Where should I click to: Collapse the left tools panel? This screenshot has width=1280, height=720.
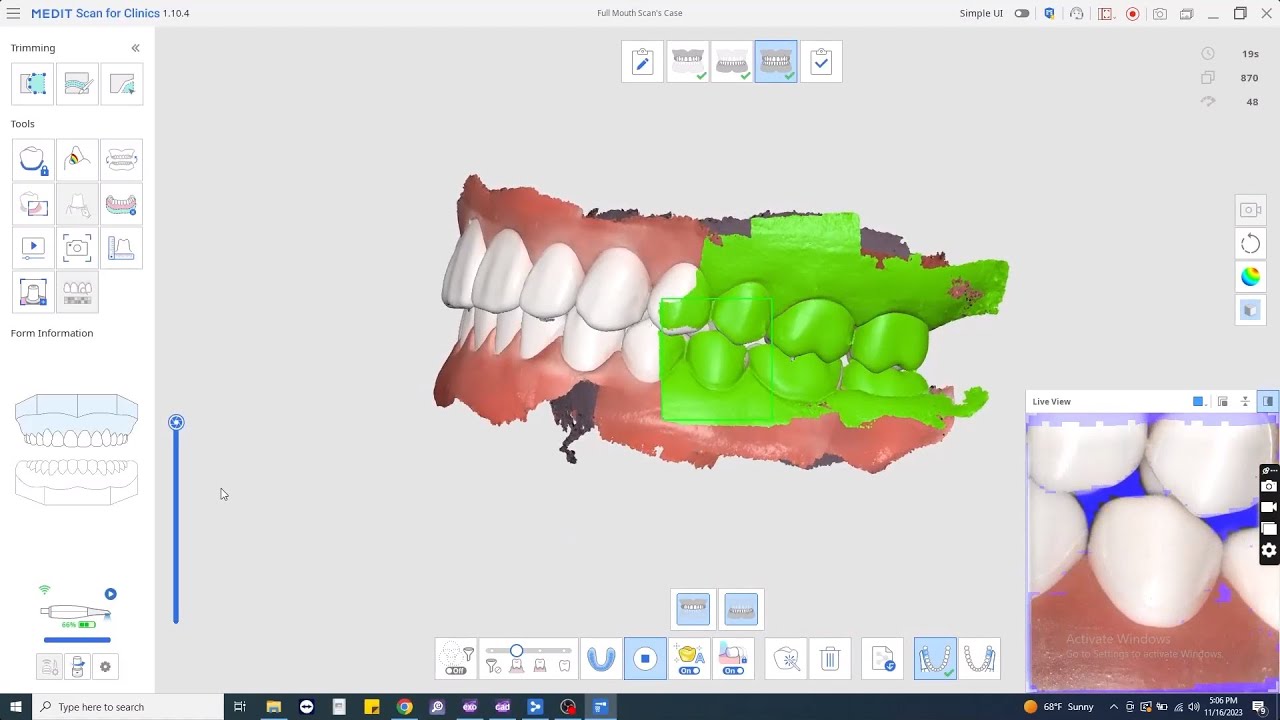click(135, 48)
